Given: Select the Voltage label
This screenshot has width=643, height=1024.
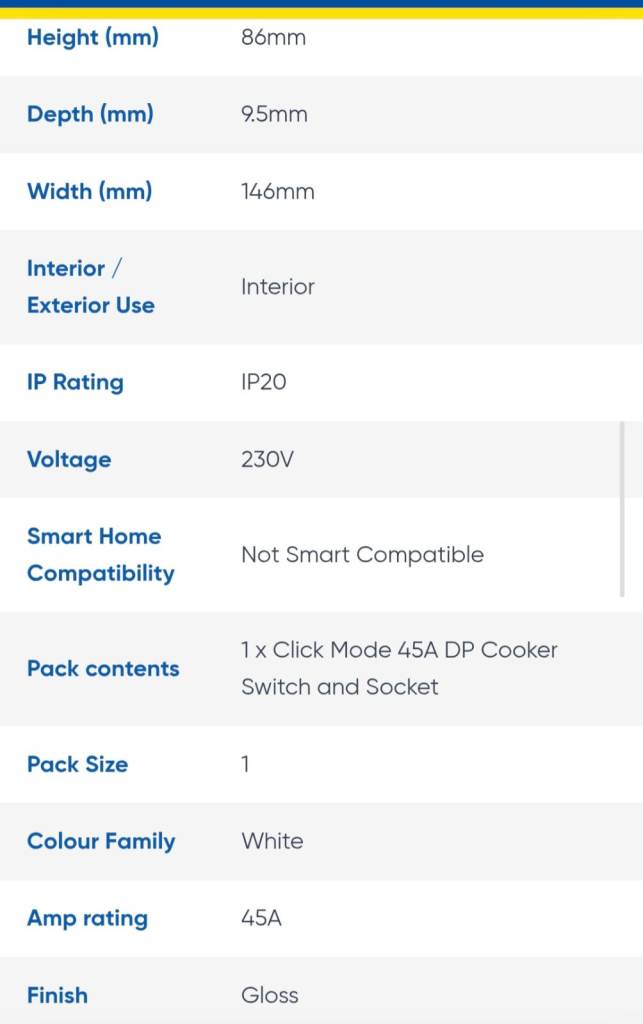Looking at the screenshot, I should click(x=69, y=459).
